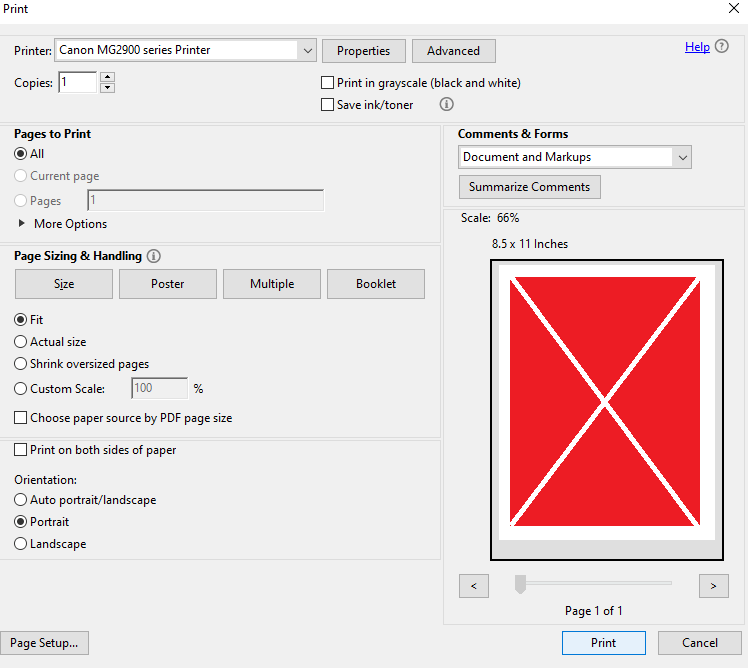Screen dimensions: 748x668
Task: Close the Print dialog window
Action: 734,8
